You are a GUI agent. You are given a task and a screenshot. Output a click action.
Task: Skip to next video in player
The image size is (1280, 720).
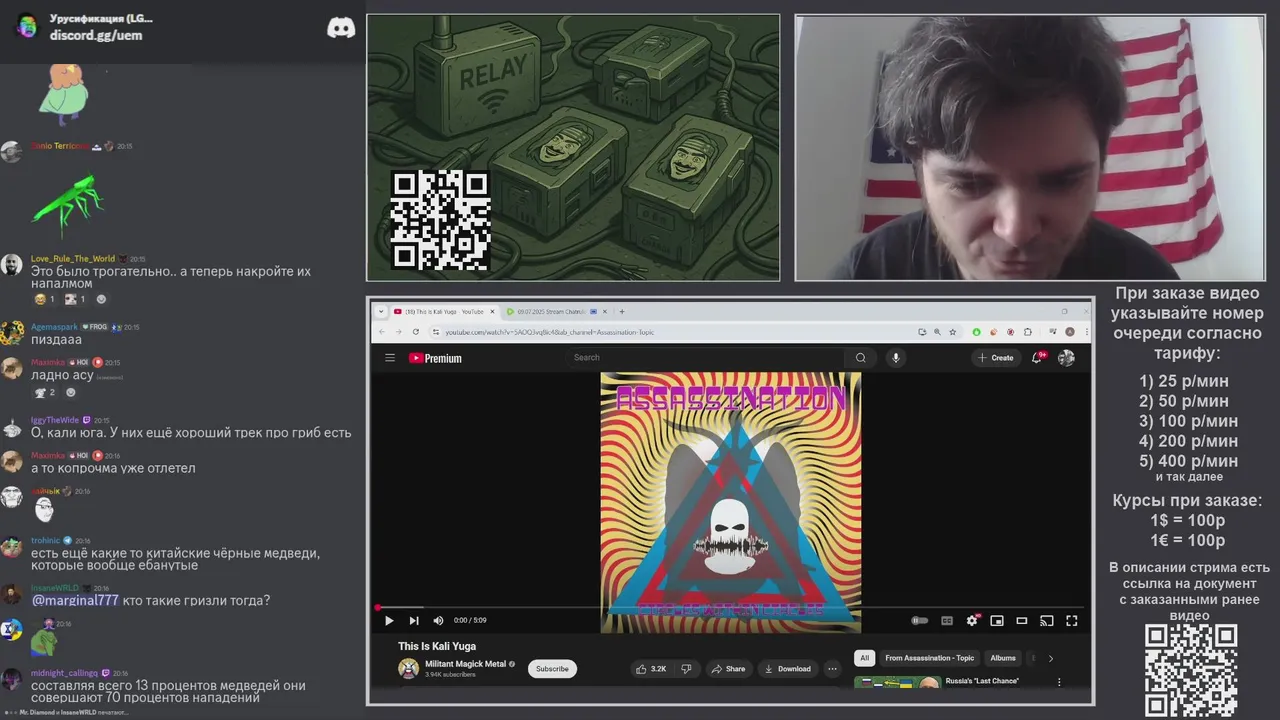pyautogui.click(x=414, y=621)
